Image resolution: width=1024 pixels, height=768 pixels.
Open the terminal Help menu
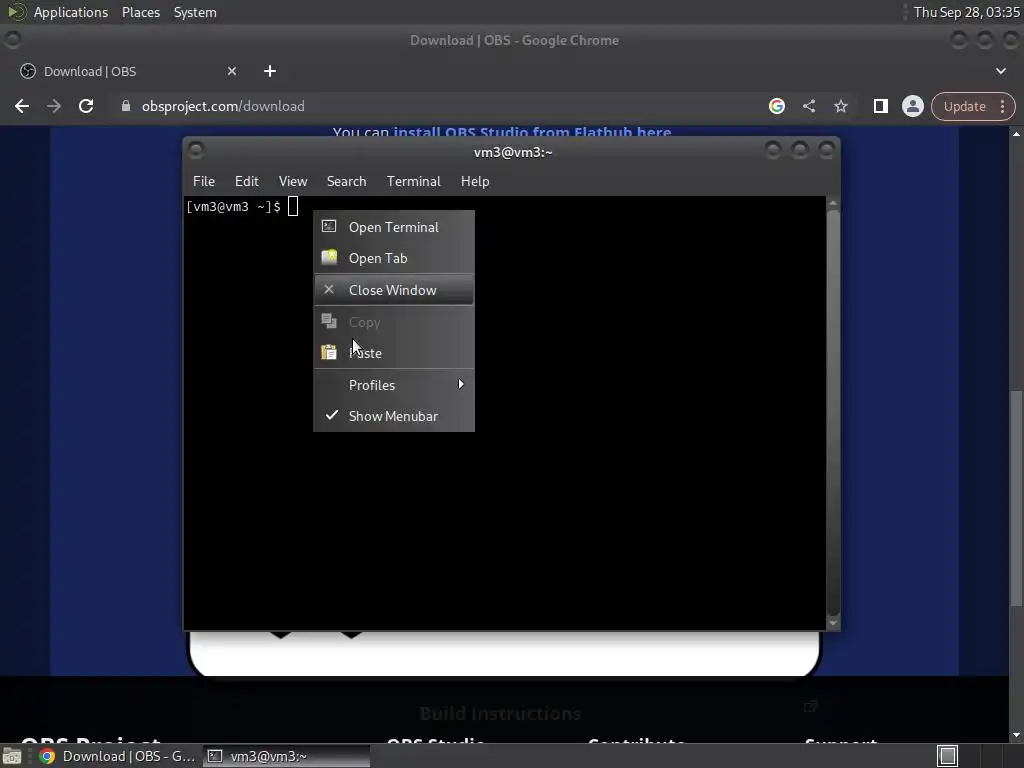475,182
